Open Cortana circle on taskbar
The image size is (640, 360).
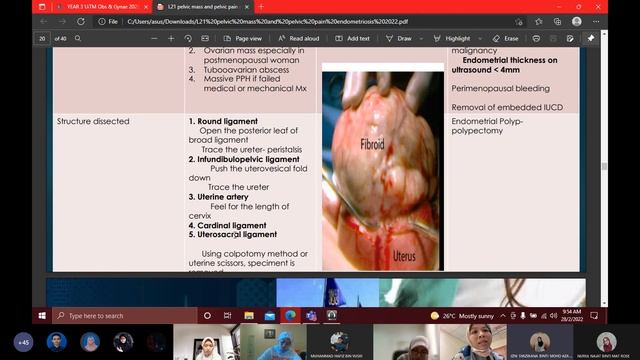(x=207, y=316)
